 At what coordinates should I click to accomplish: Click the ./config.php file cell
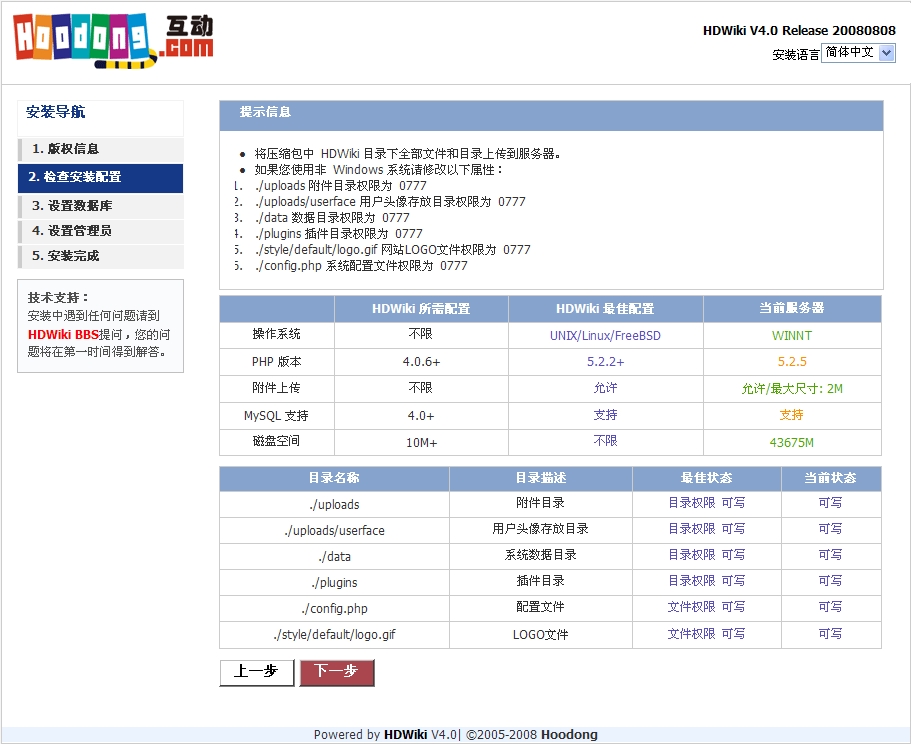coord(334,609)
